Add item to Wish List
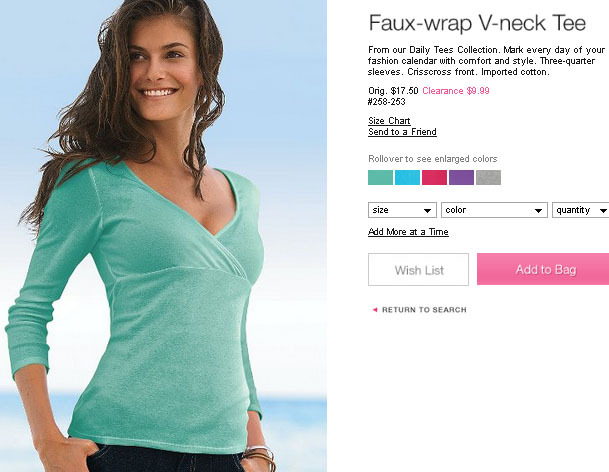The height and width of the screenshot is (472, 609). click(418, 270)
